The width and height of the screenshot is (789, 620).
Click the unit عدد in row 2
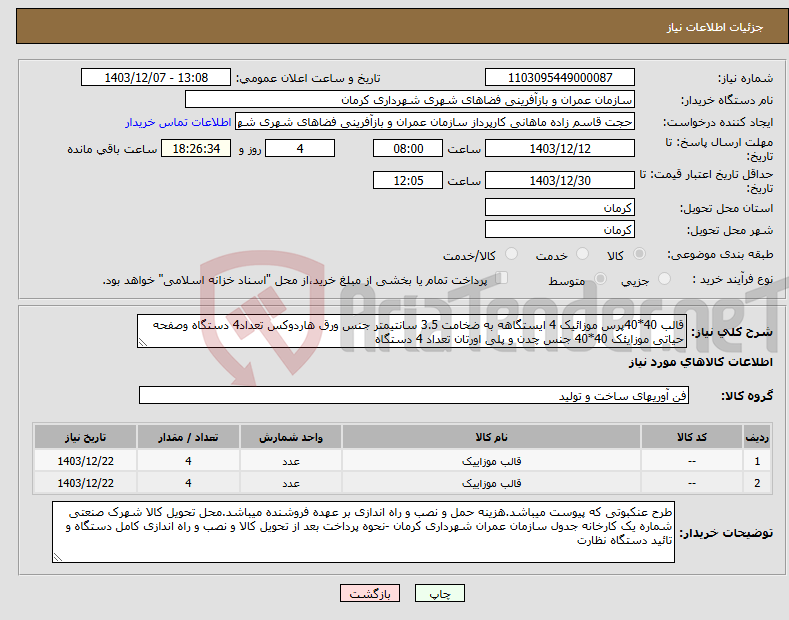291,484
